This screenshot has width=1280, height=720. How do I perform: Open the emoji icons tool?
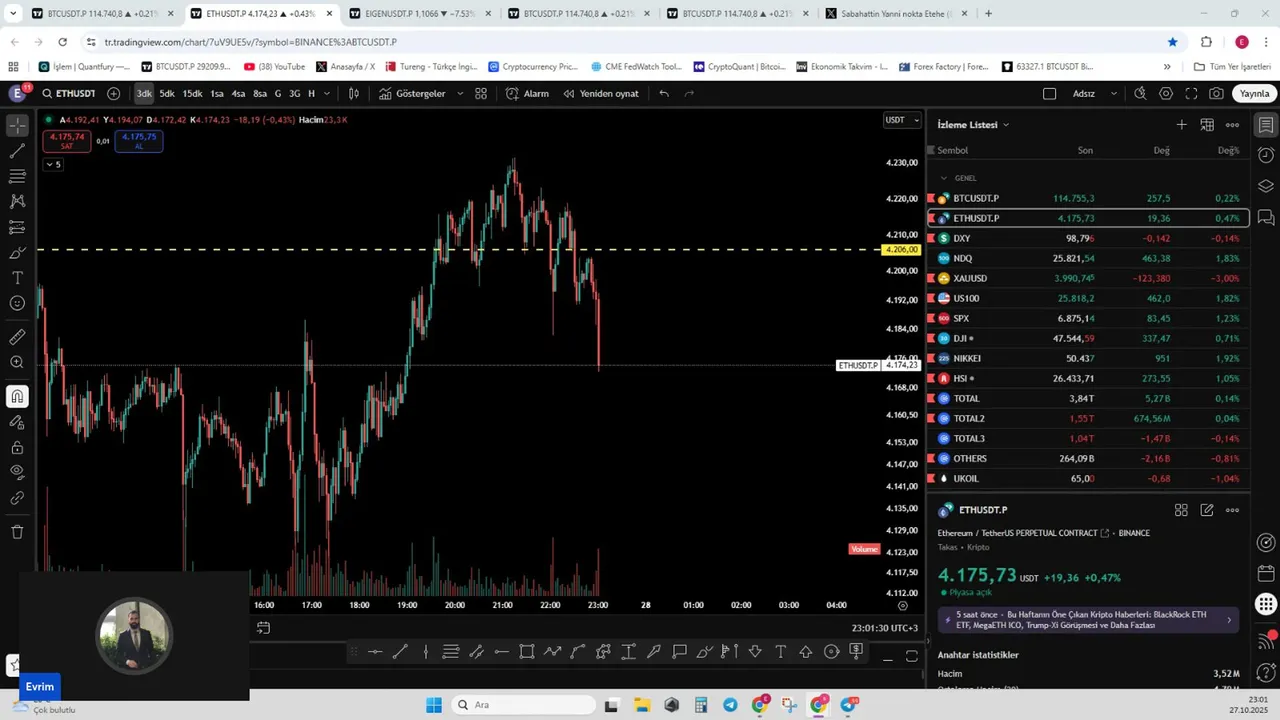point(17,303)
